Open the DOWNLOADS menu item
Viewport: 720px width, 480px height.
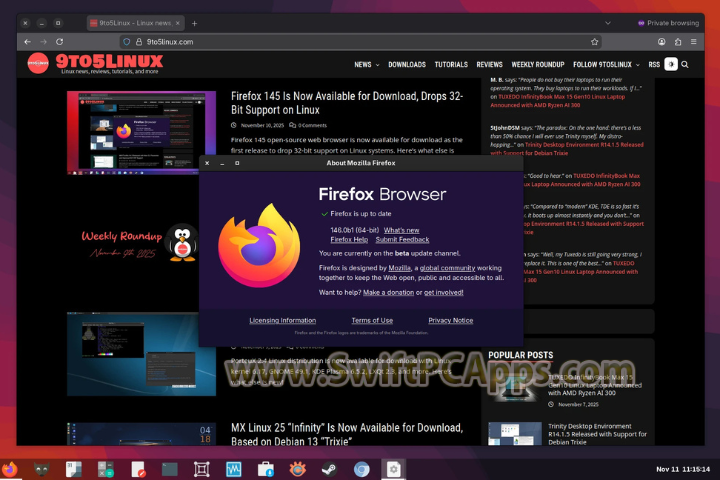[x=407, y=65]
